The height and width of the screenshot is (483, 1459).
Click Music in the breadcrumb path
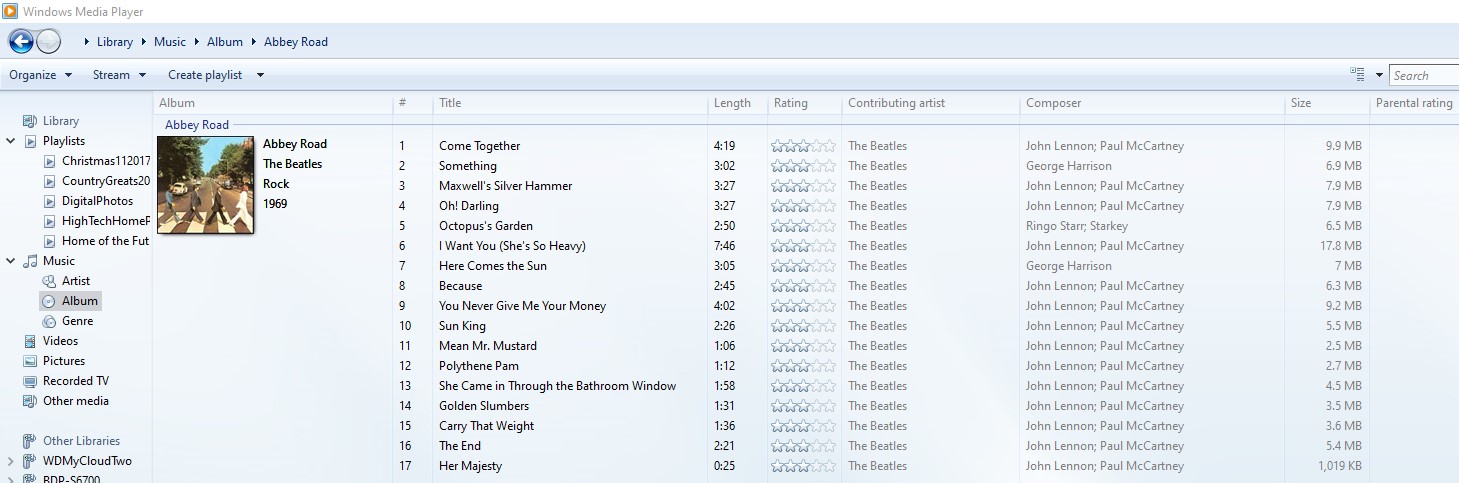pyautogui.click(x=170, y=42)
